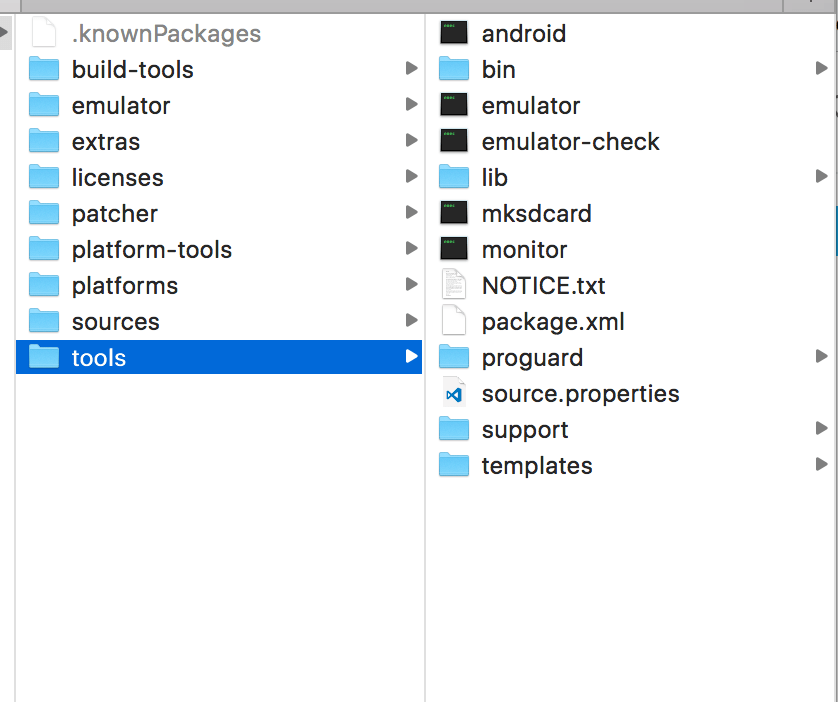Expand the templates folder disclosure arrow
This screenshot has width=838, height=702.
click(821, 465)
